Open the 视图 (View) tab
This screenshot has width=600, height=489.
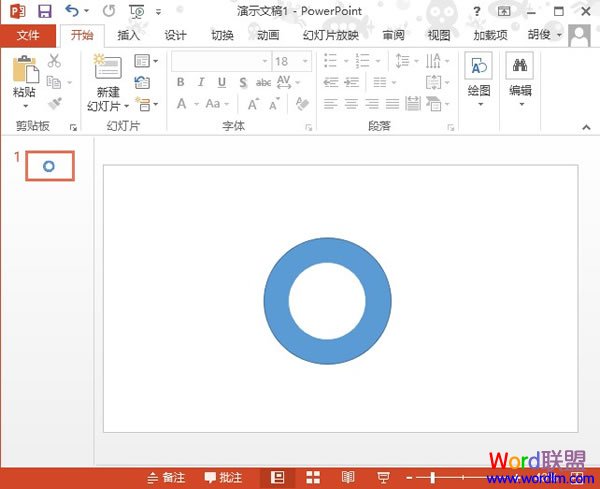pyautogui.click(x=439, y=36)
